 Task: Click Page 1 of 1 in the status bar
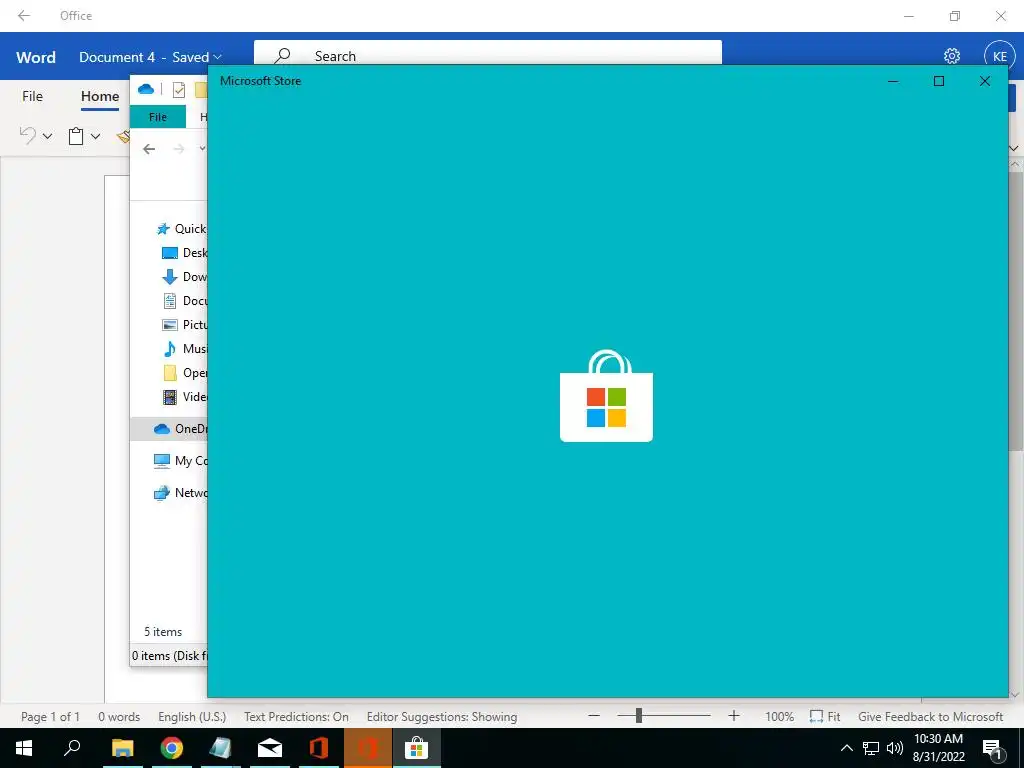(x=50, y=716)
